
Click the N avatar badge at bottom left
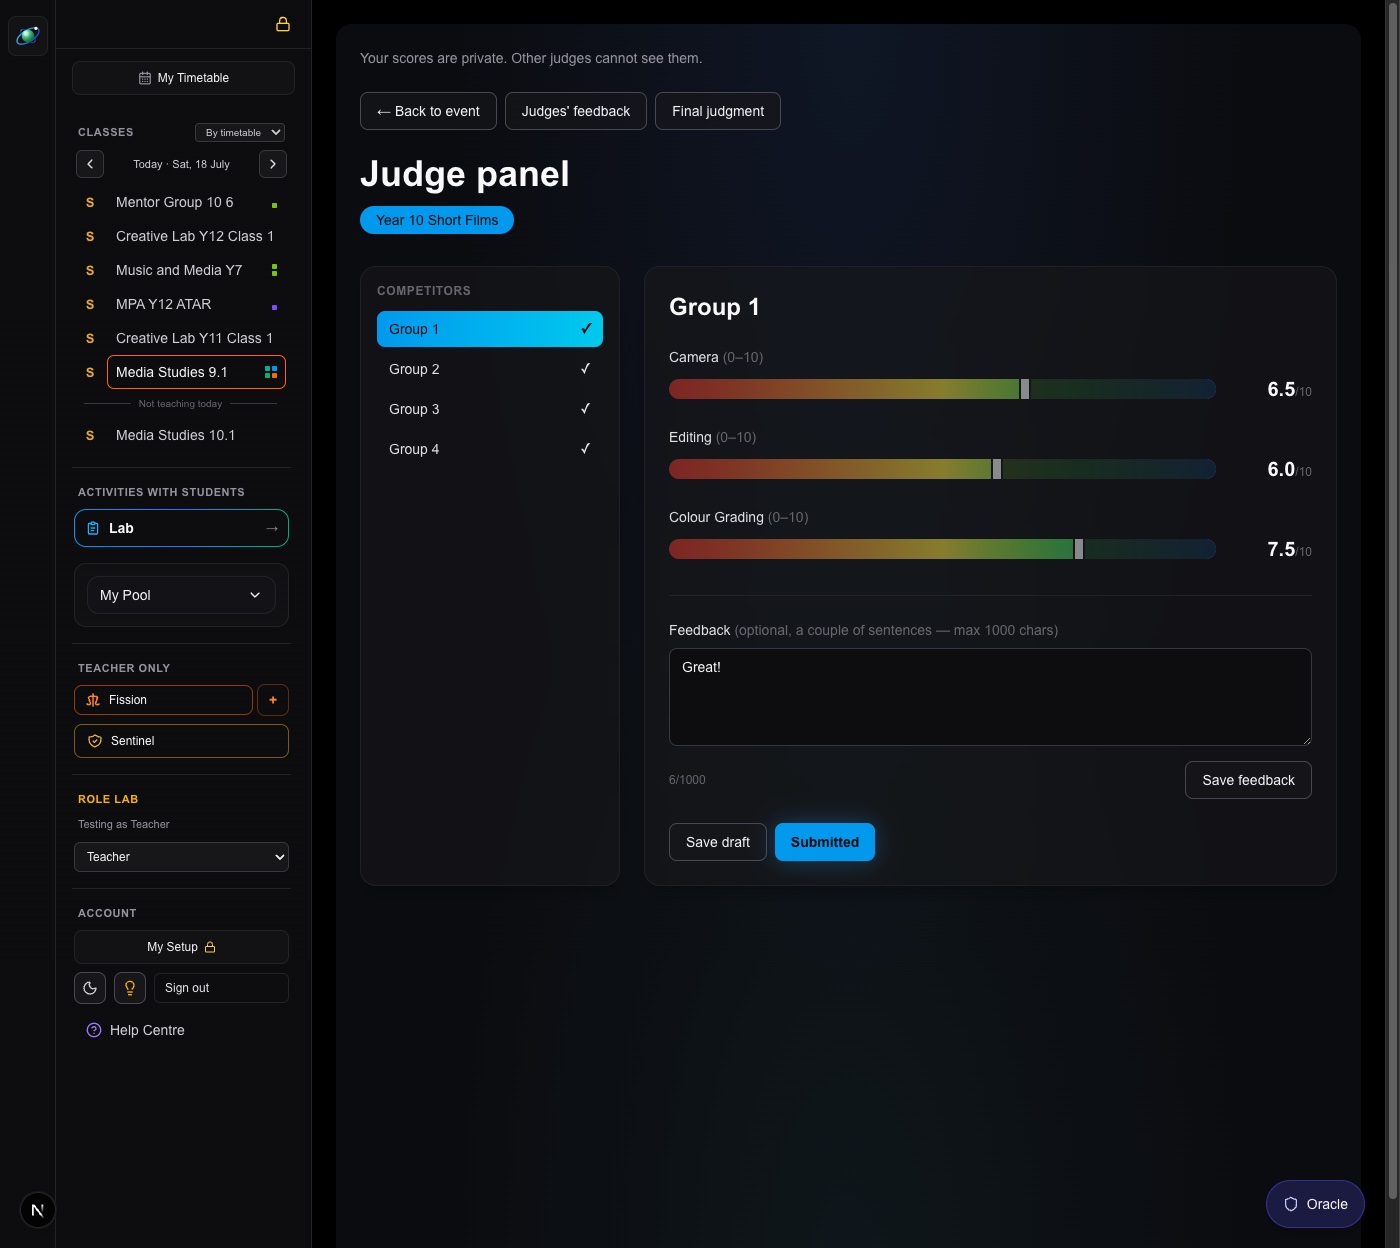pyautogui.click(x=38, y=1210)
